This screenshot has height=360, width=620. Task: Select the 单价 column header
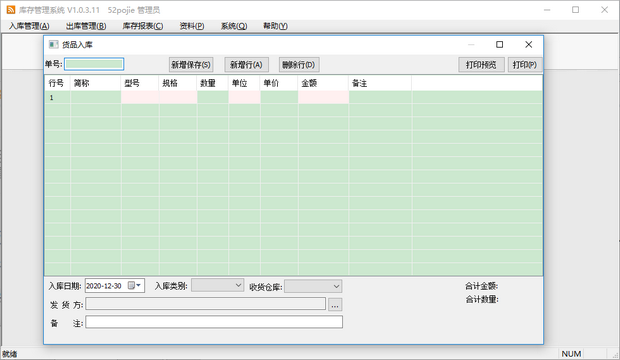pyautogui.click(x=279, y=83)
